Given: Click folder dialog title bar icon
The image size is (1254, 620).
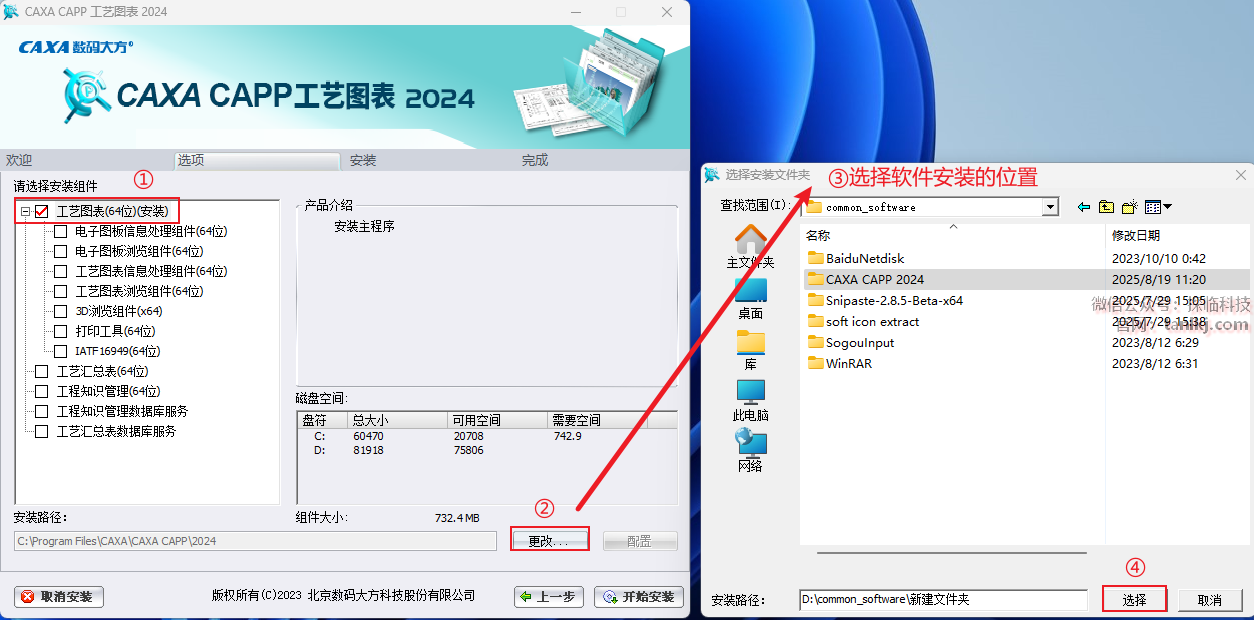Looking at the screenshot, I should 712,175.
